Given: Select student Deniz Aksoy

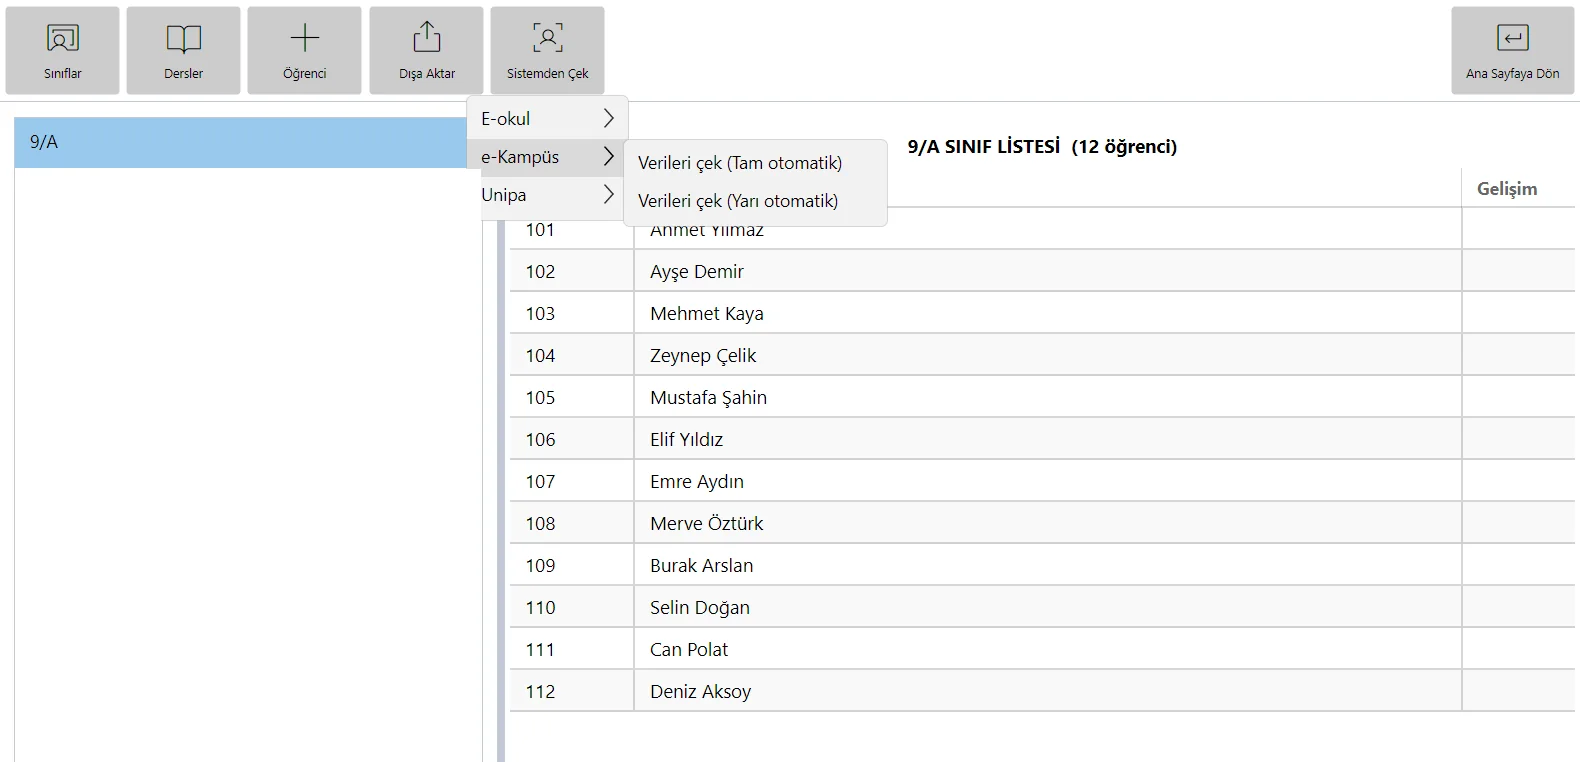Looking at the screenshot, I should pos(700,691).
